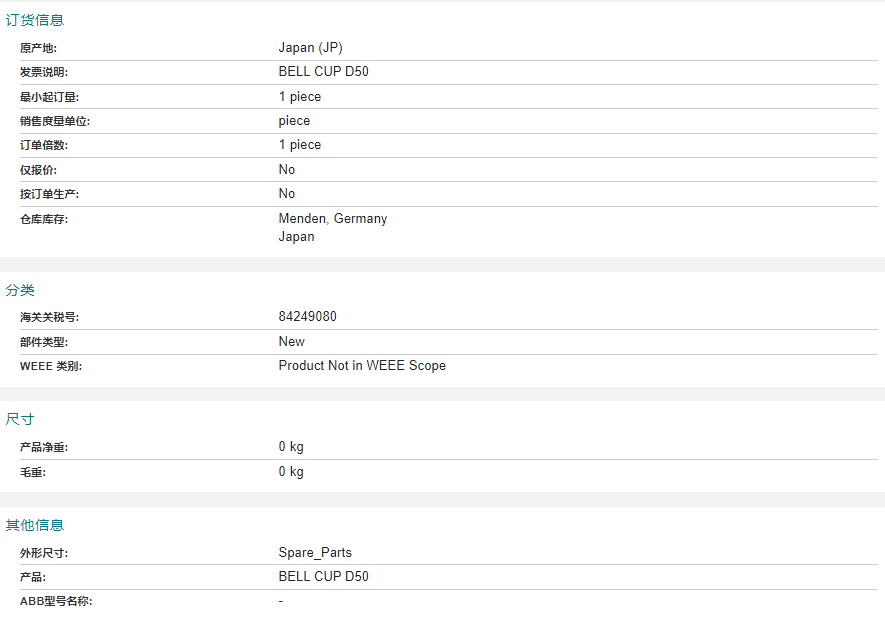Click Product Not in WEEE Scope text
This screenshot has width=885, height=620.
[x=362, y=366]
